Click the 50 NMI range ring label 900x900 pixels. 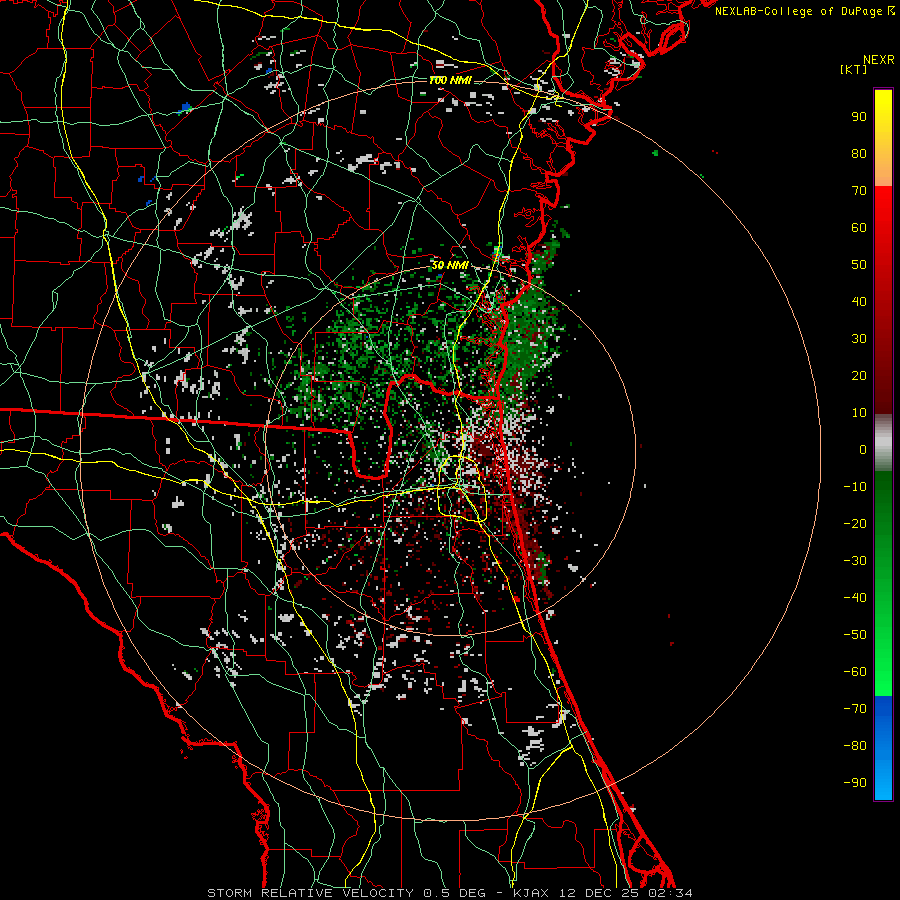coord(450,265)
